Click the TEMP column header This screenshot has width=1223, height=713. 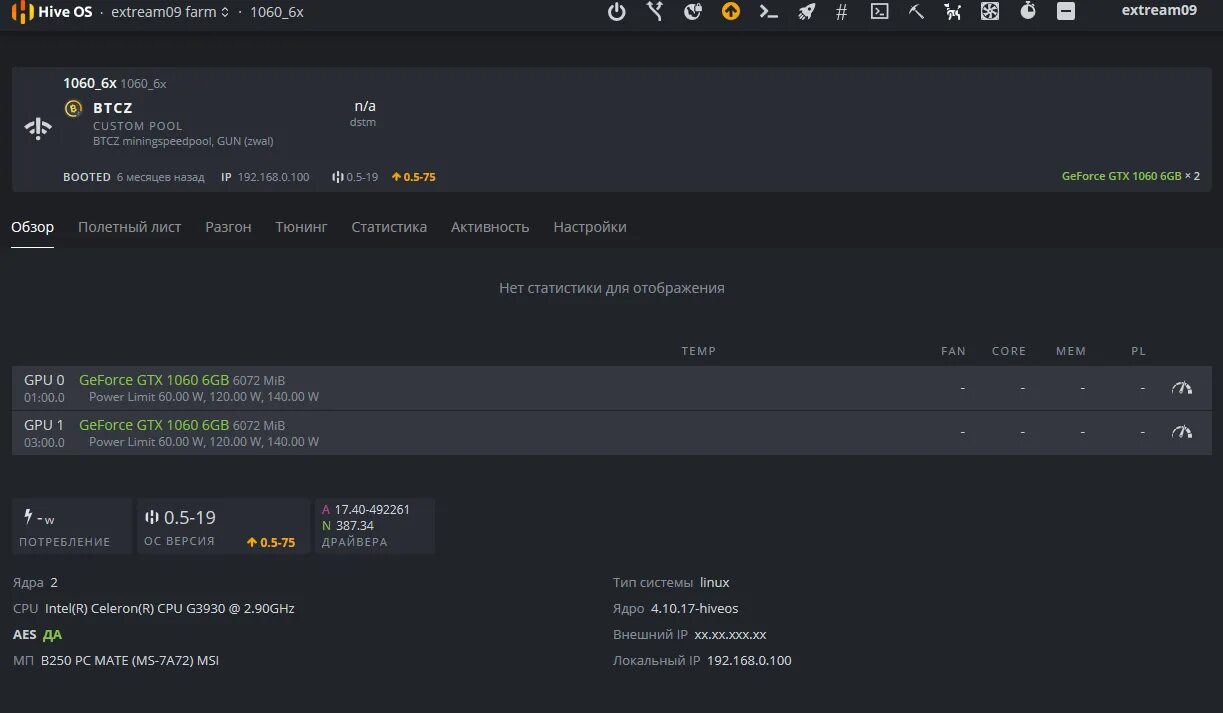click(x=699, y=351)
